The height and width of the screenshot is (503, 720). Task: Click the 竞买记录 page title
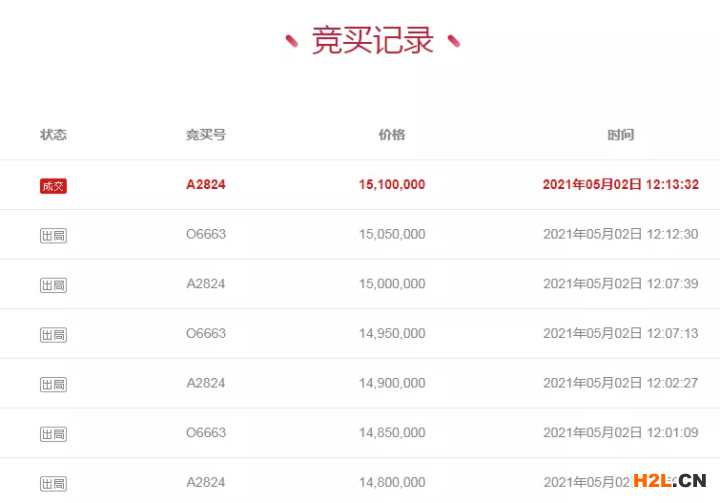coord(373,41)
